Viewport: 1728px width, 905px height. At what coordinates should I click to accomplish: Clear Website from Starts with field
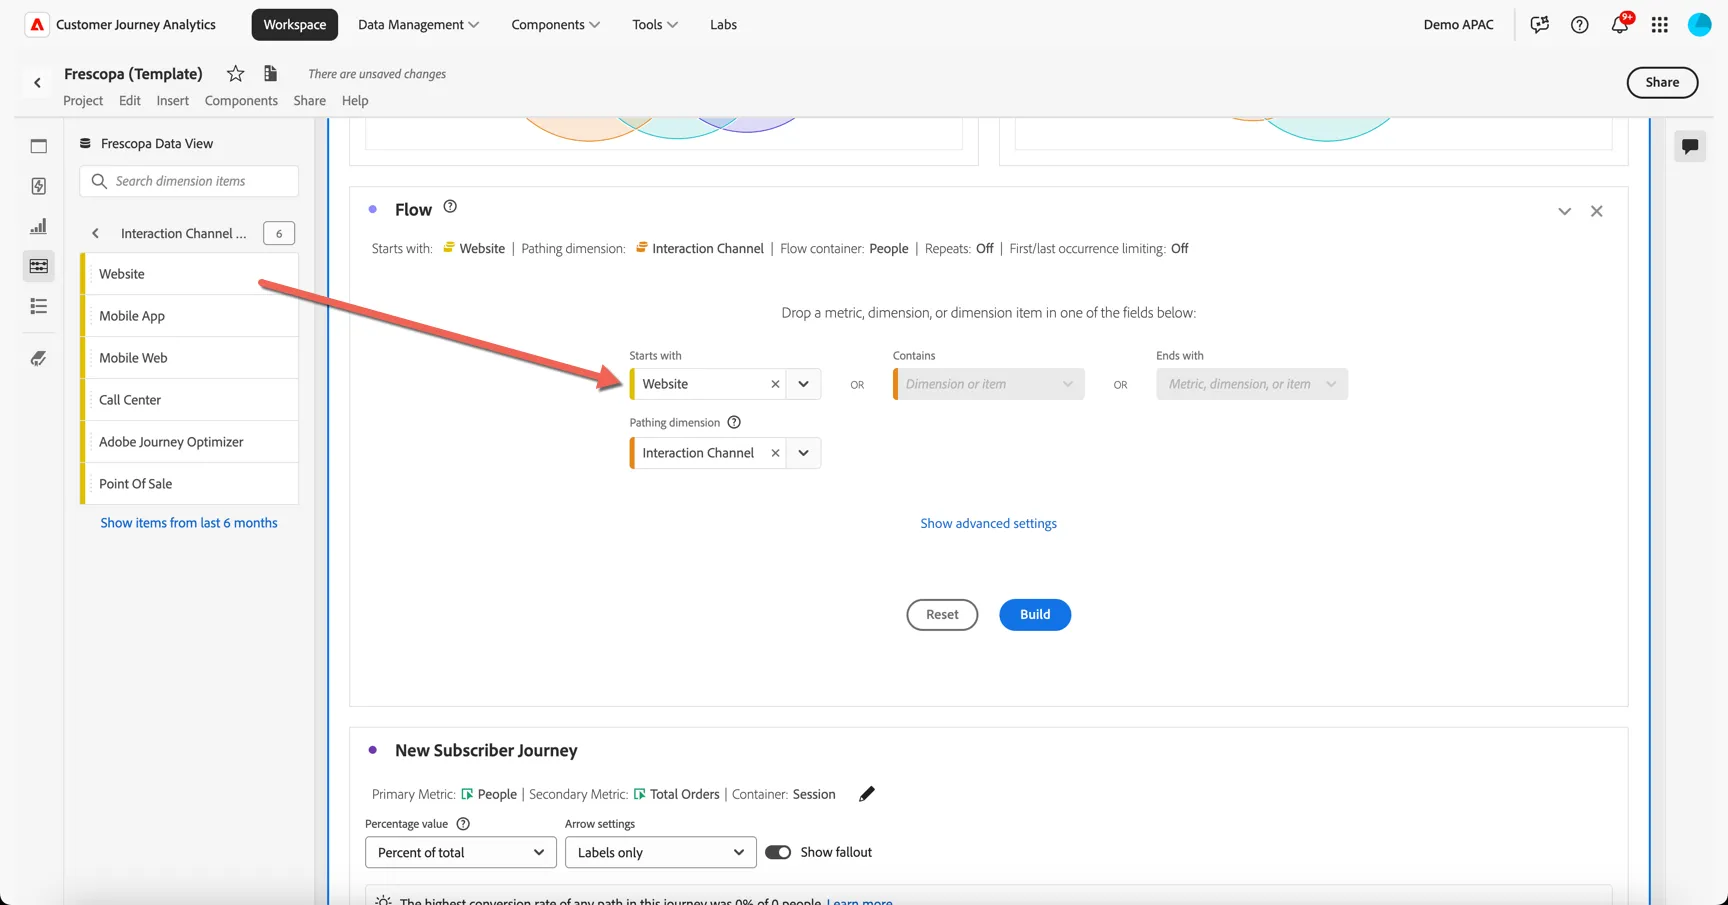[775, 384]
